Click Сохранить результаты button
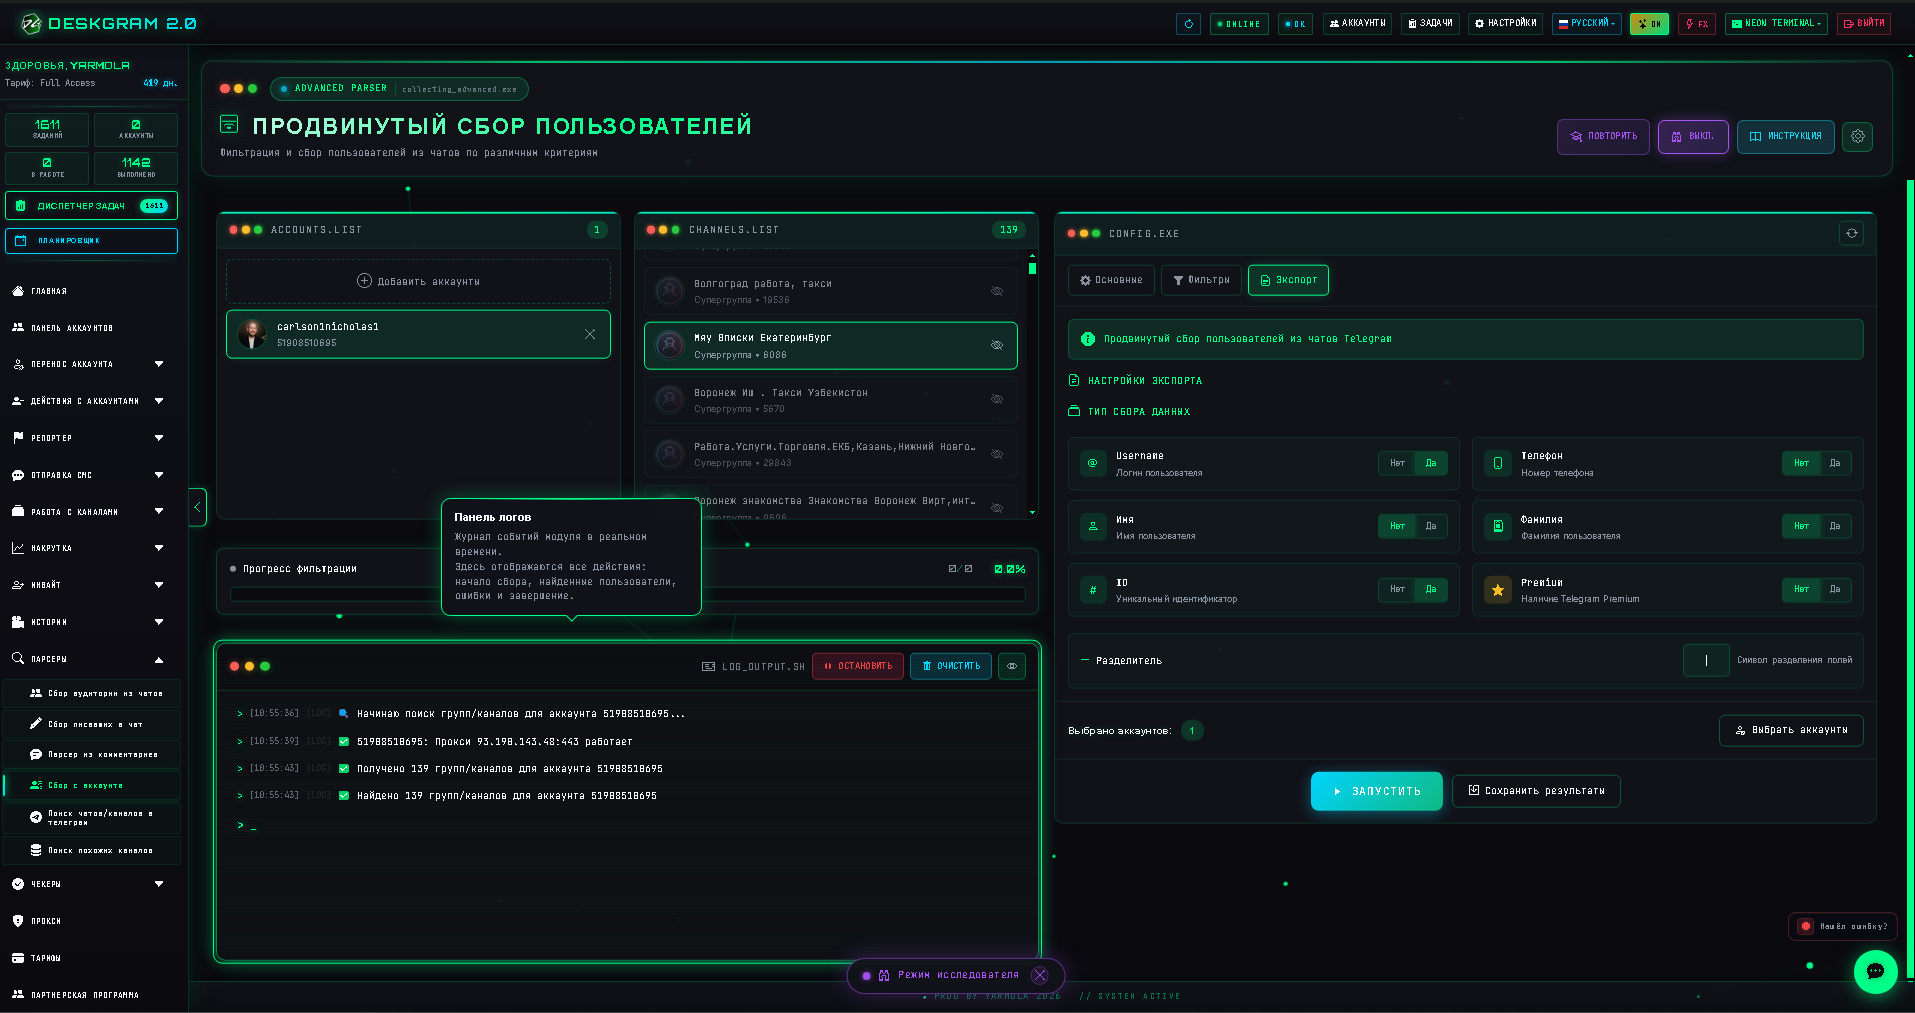The width and height of the screenshot is (1915, 1013). pos(1536,791)
